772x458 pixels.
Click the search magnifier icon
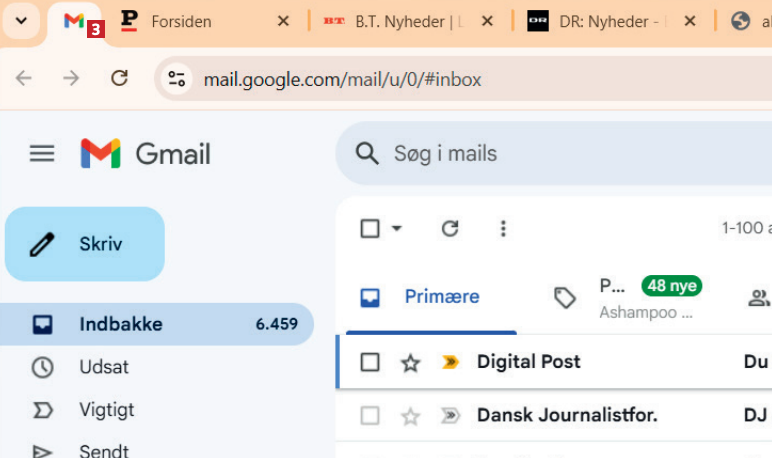[367, 154]
